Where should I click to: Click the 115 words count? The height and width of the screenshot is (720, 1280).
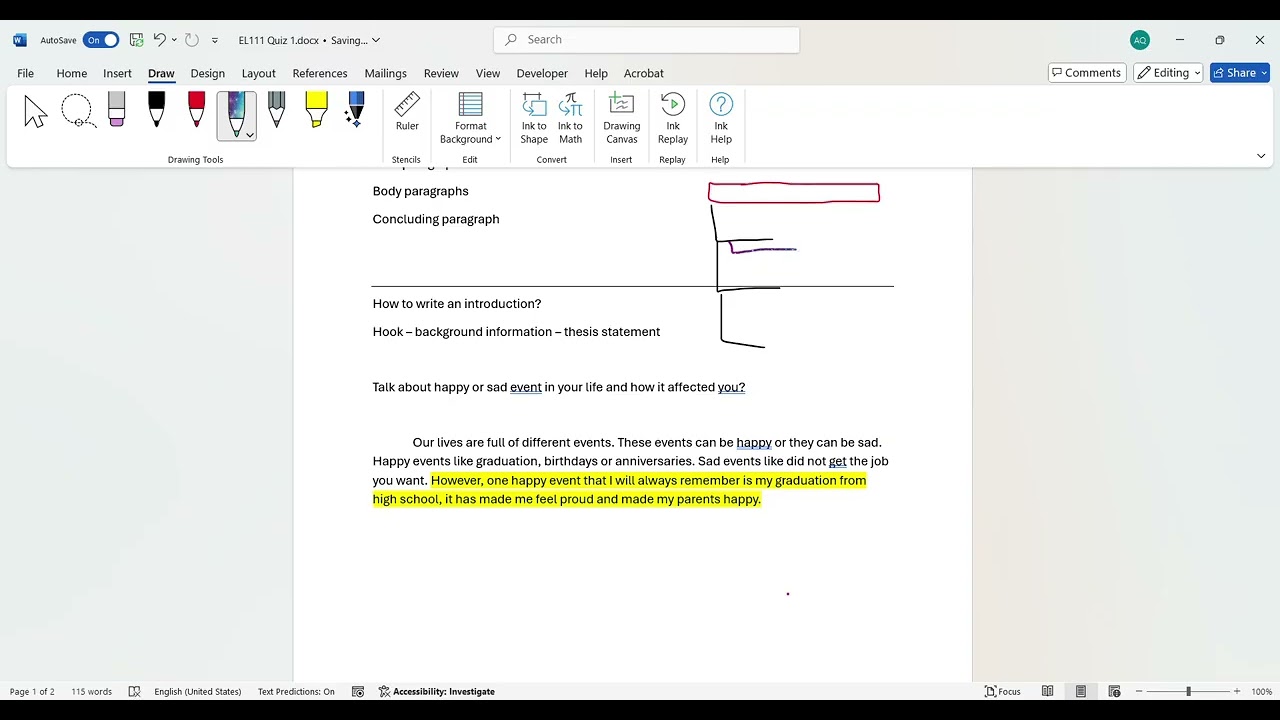[91, 692]
